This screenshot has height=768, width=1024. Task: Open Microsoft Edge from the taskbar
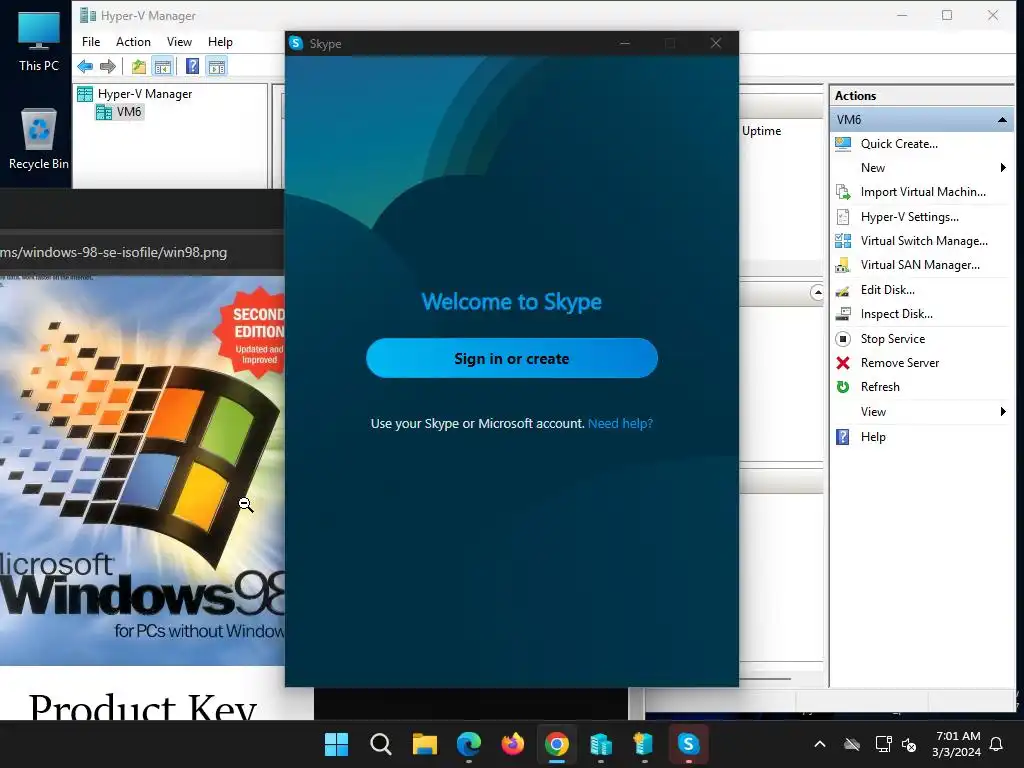tap(469, 744)
